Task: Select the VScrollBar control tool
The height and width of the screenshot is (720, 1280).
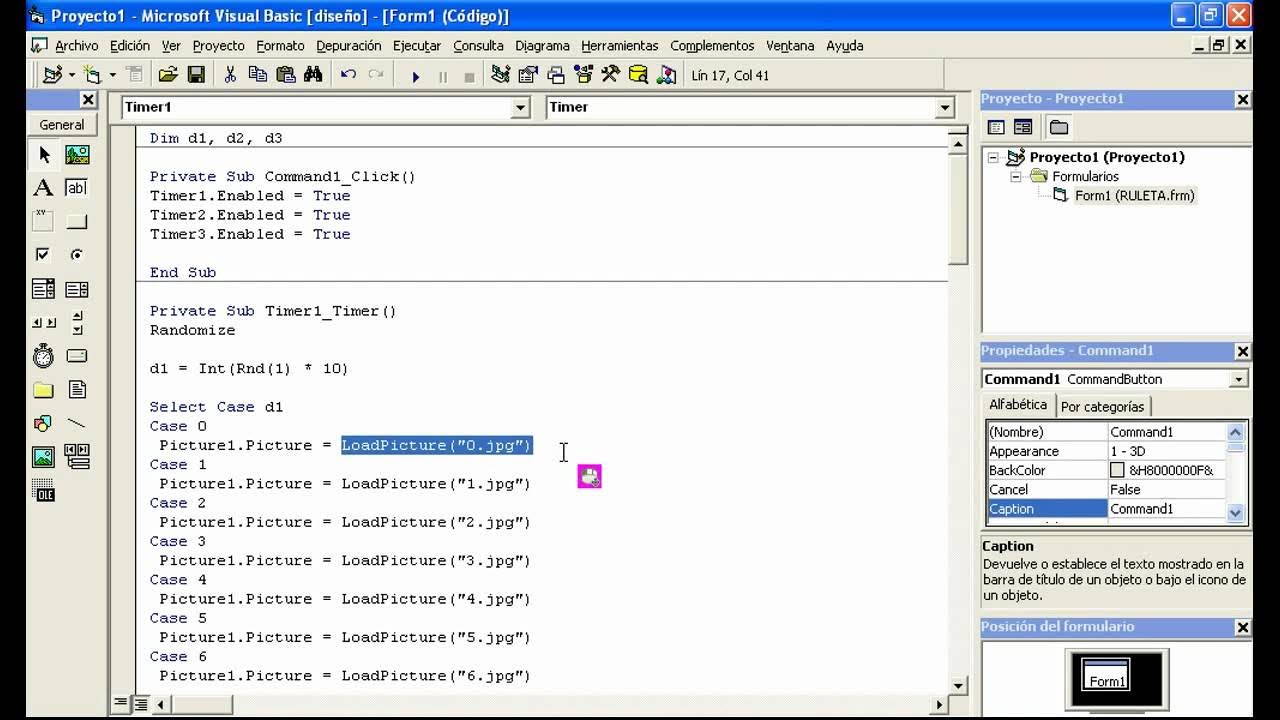Action: 77,322
